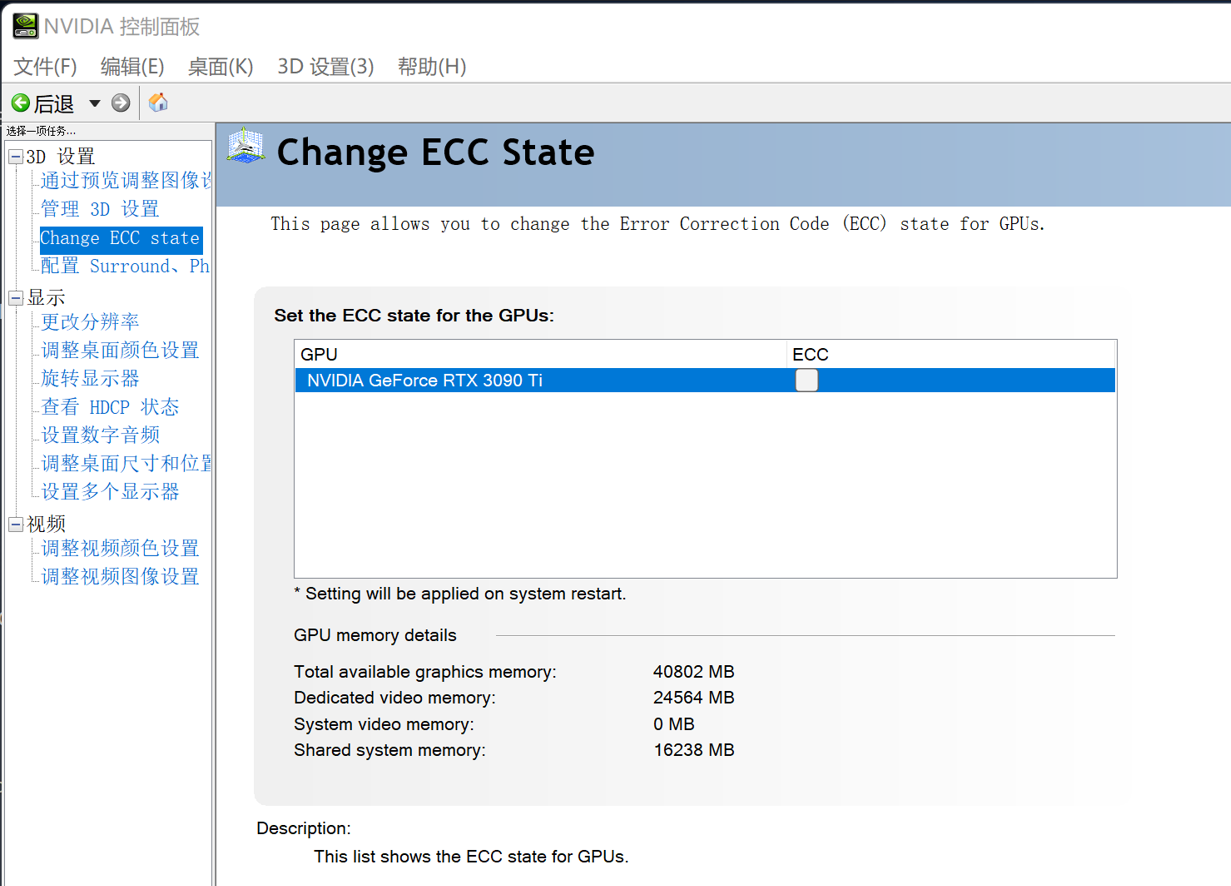The width and height of the screenshot is (1231, 886).
Task: Go to 查看 HDCP 状态 page
Action: point(110,407)
